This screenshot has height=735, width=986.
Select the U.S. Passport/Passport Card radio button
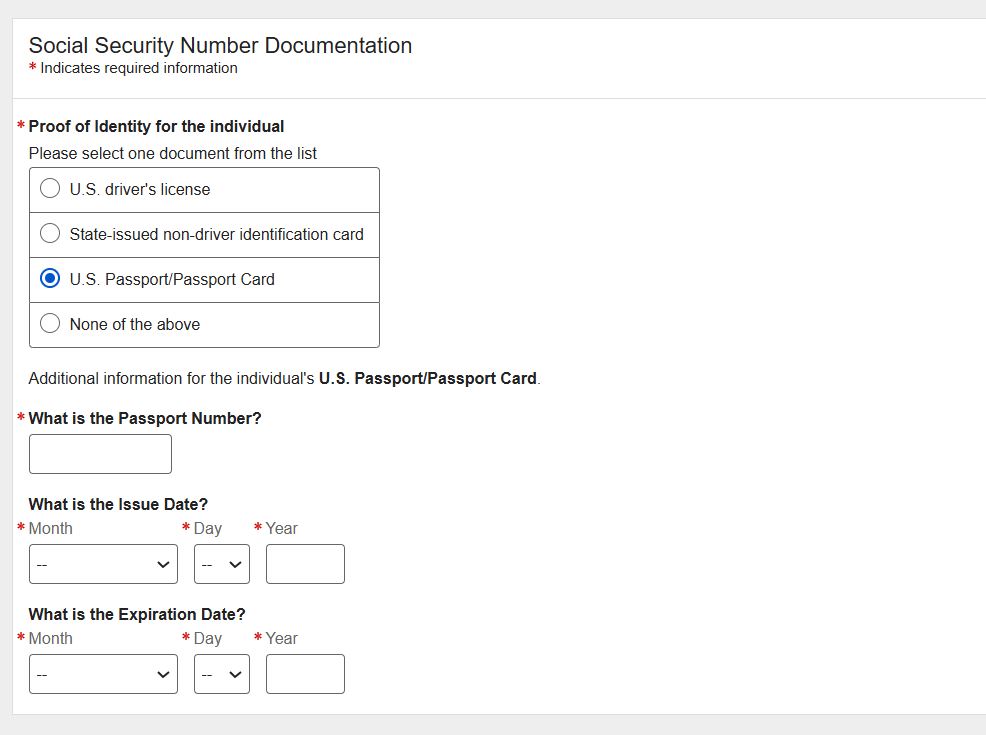[x=50, y=279]
